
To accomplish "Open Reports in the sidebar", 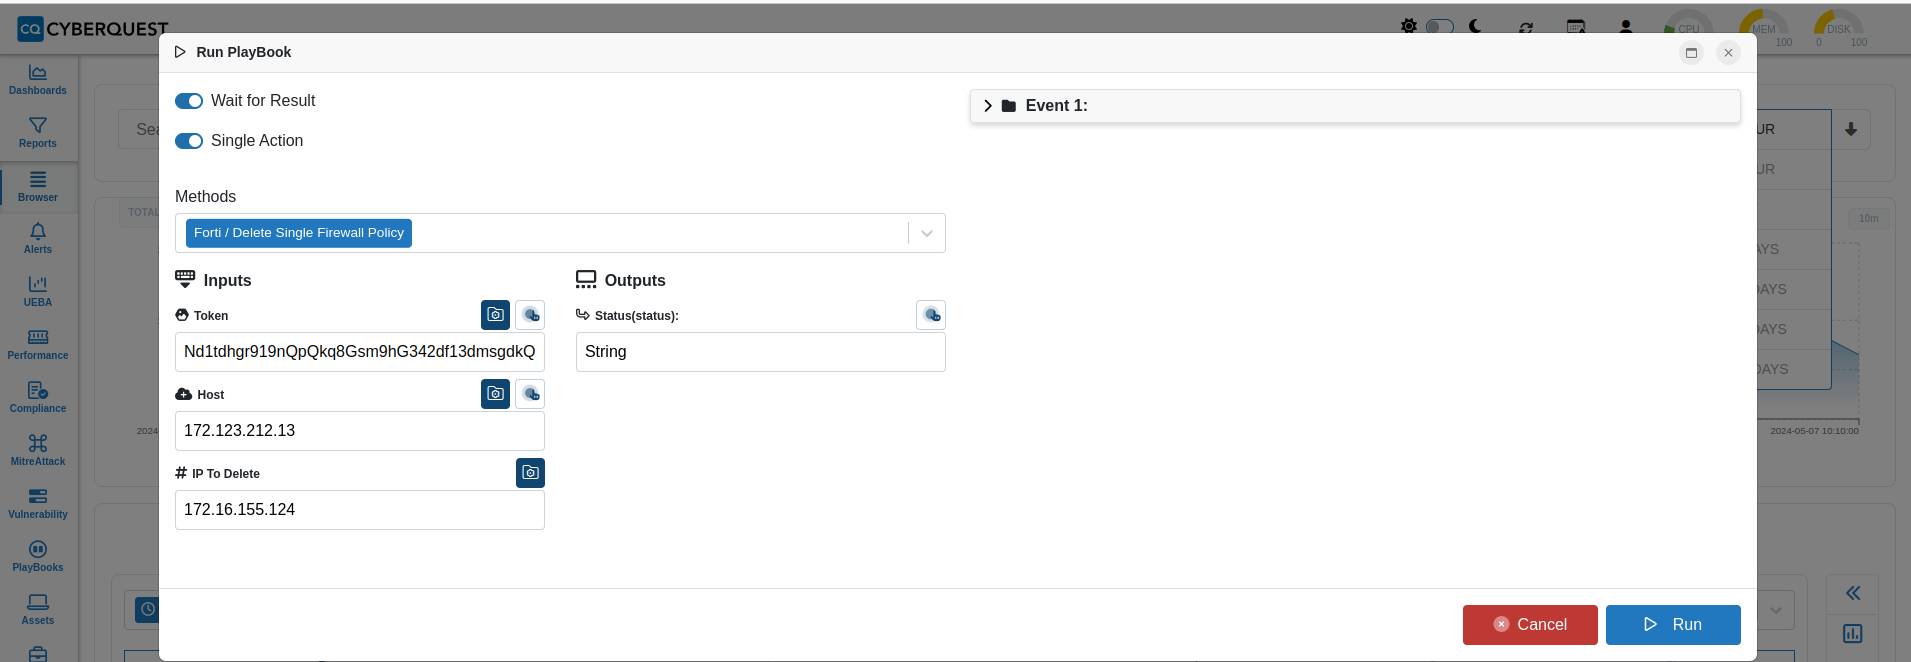I will pyautogui.click(x=38, y=133).
